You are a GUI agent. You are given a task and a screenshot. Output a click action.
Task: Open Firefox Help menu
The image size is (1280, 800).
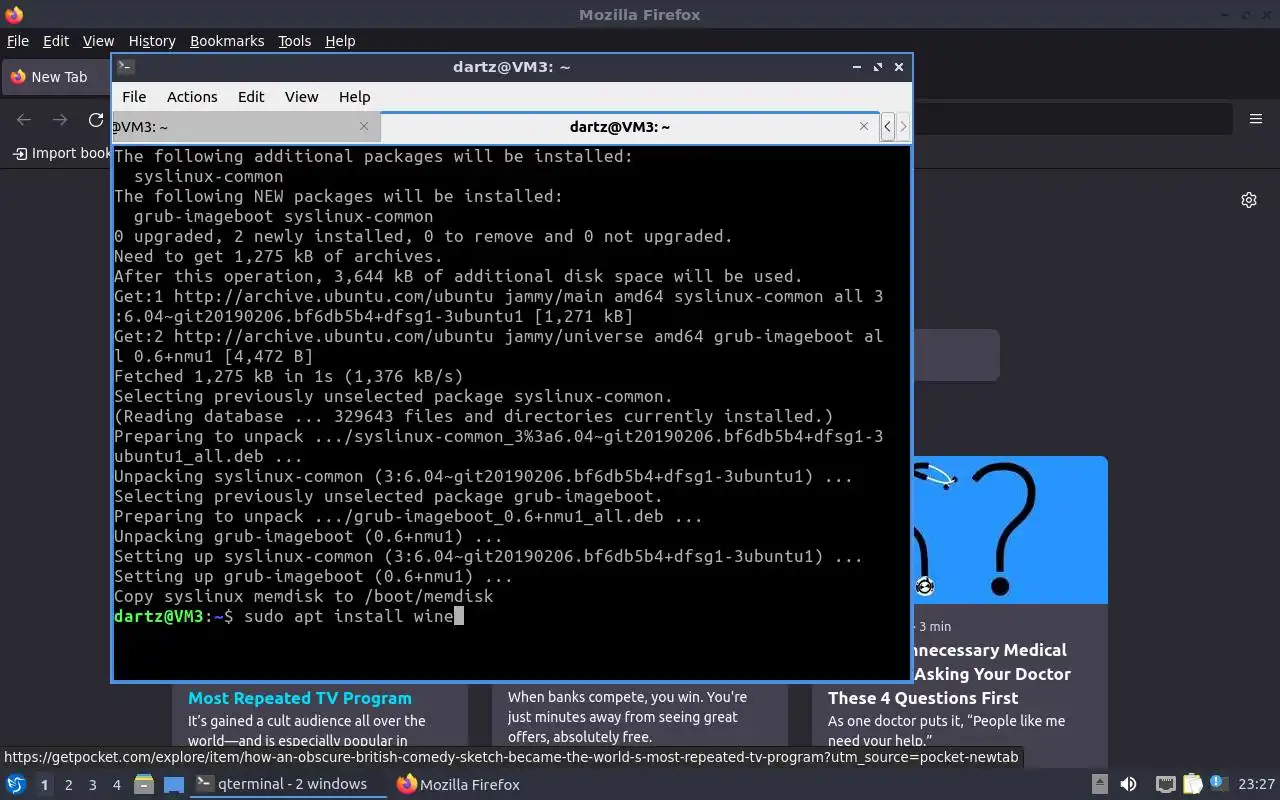(x=340, y=41)
